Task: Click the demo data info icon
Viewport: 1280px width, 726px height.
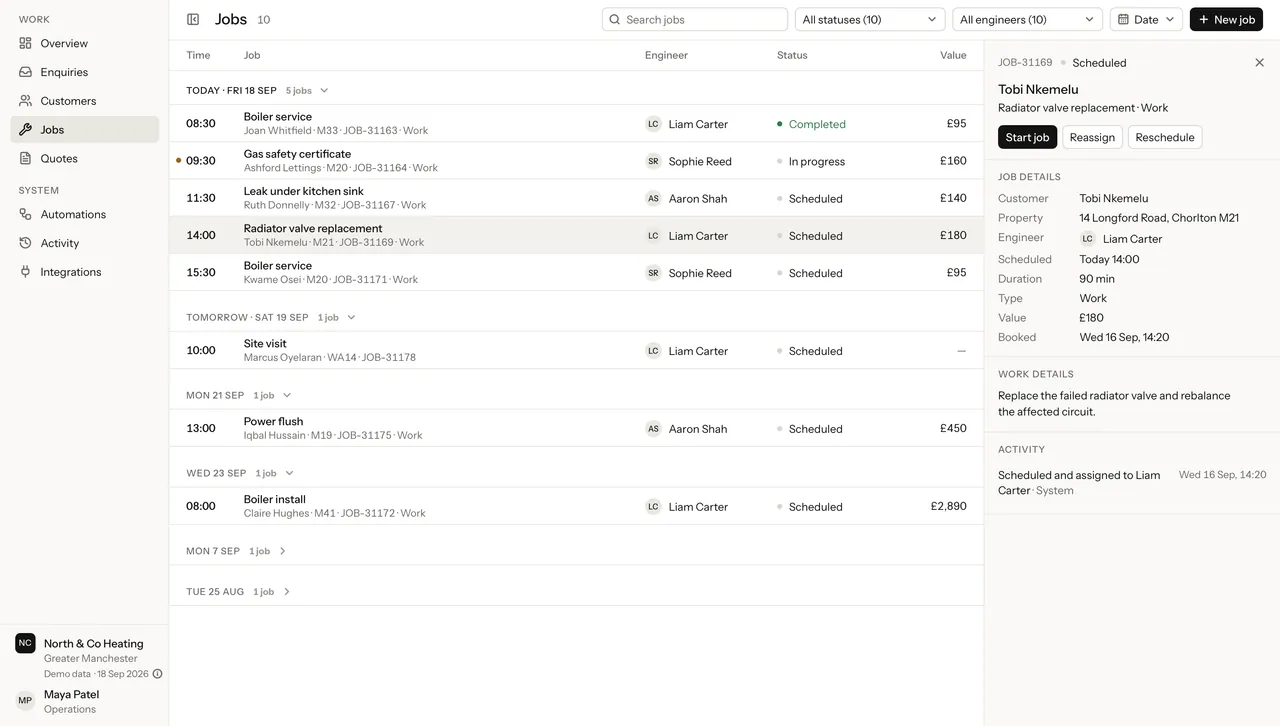Action: pyautogui.click(x=157, y=674)
